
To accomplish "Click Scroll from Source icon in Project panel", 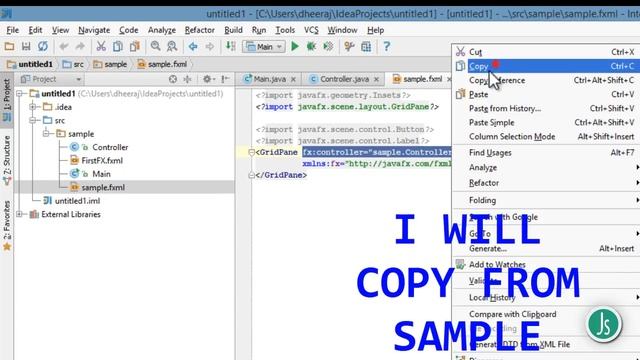I will [173, 79].
